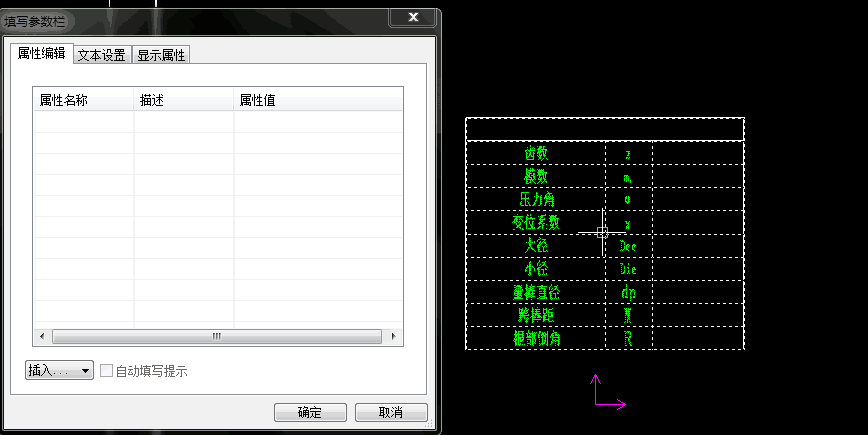This screenshot has width=868, height=435.
Task: Confirm with the 确定 button
Action: click(310, 412)
